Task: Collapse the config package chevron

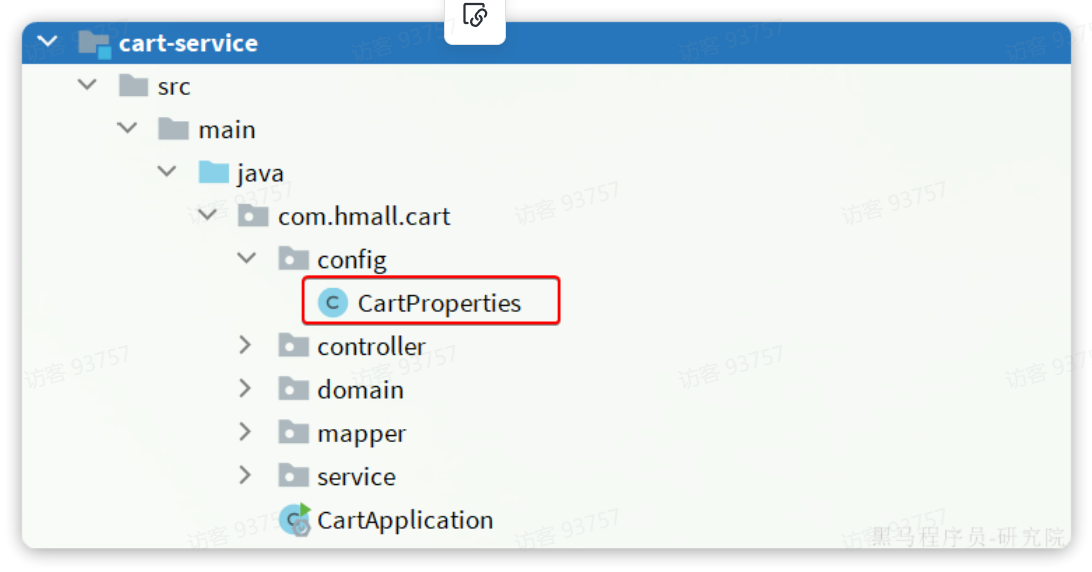Action: [247, 258]
